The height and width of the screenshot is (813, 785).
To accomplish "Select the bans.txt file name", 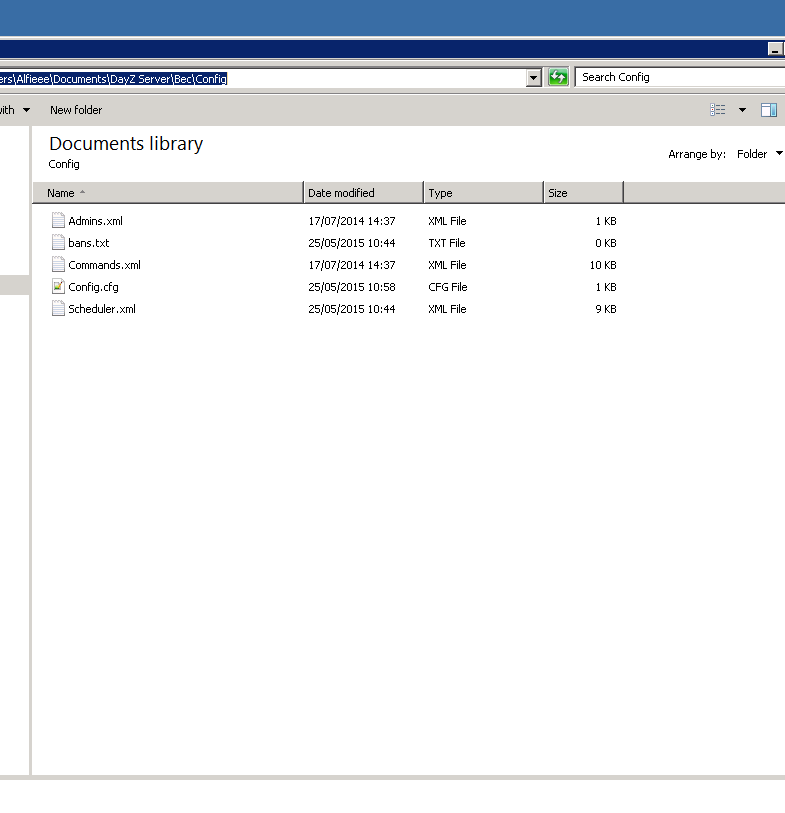I will [x=89, y=243].
